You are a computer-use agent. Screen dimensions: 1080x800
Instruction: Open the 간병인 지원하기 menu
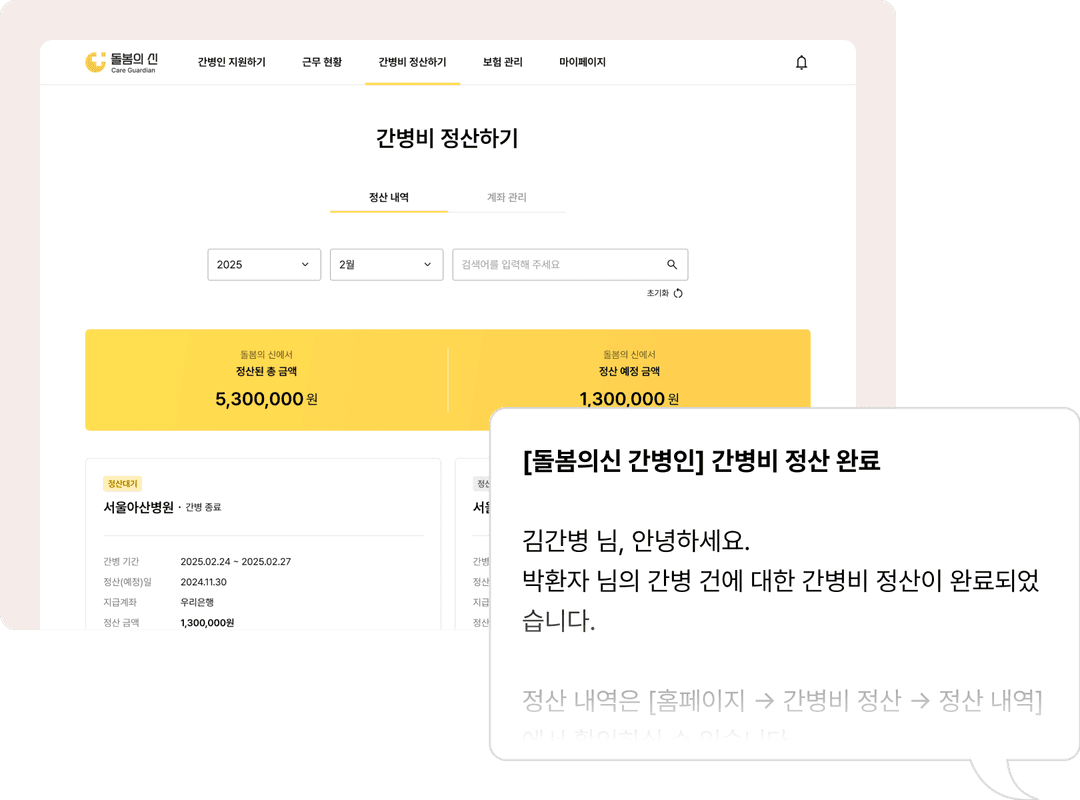231,62
